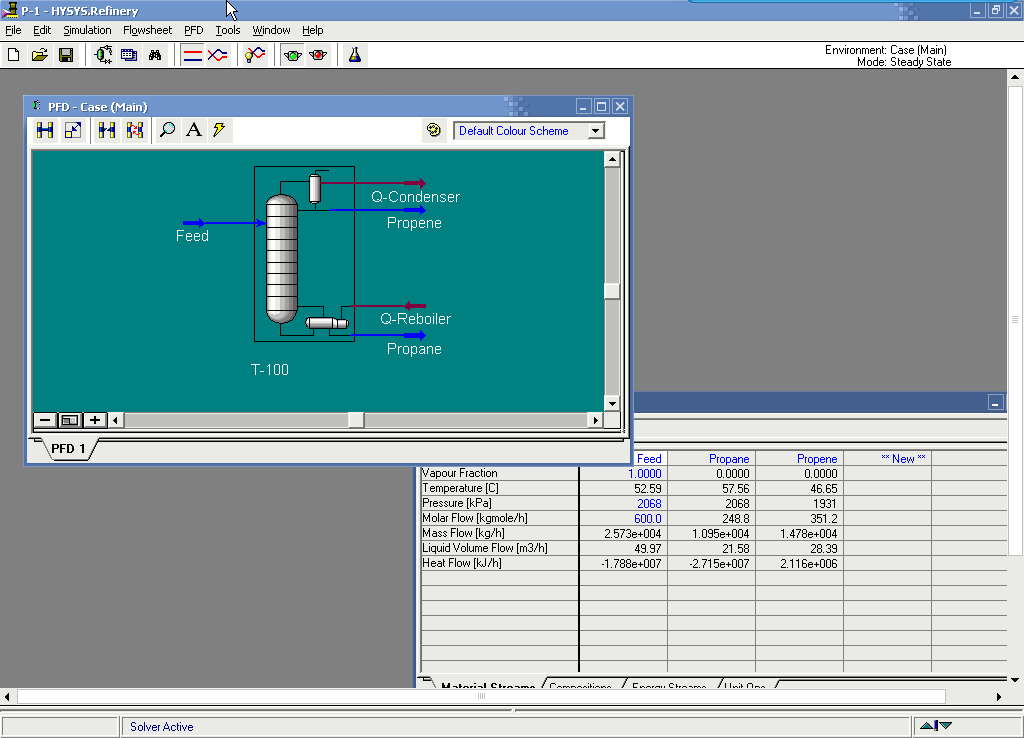Open the Tools menu
Viewport: 1024px width, 738px height.
coord(228,30)
